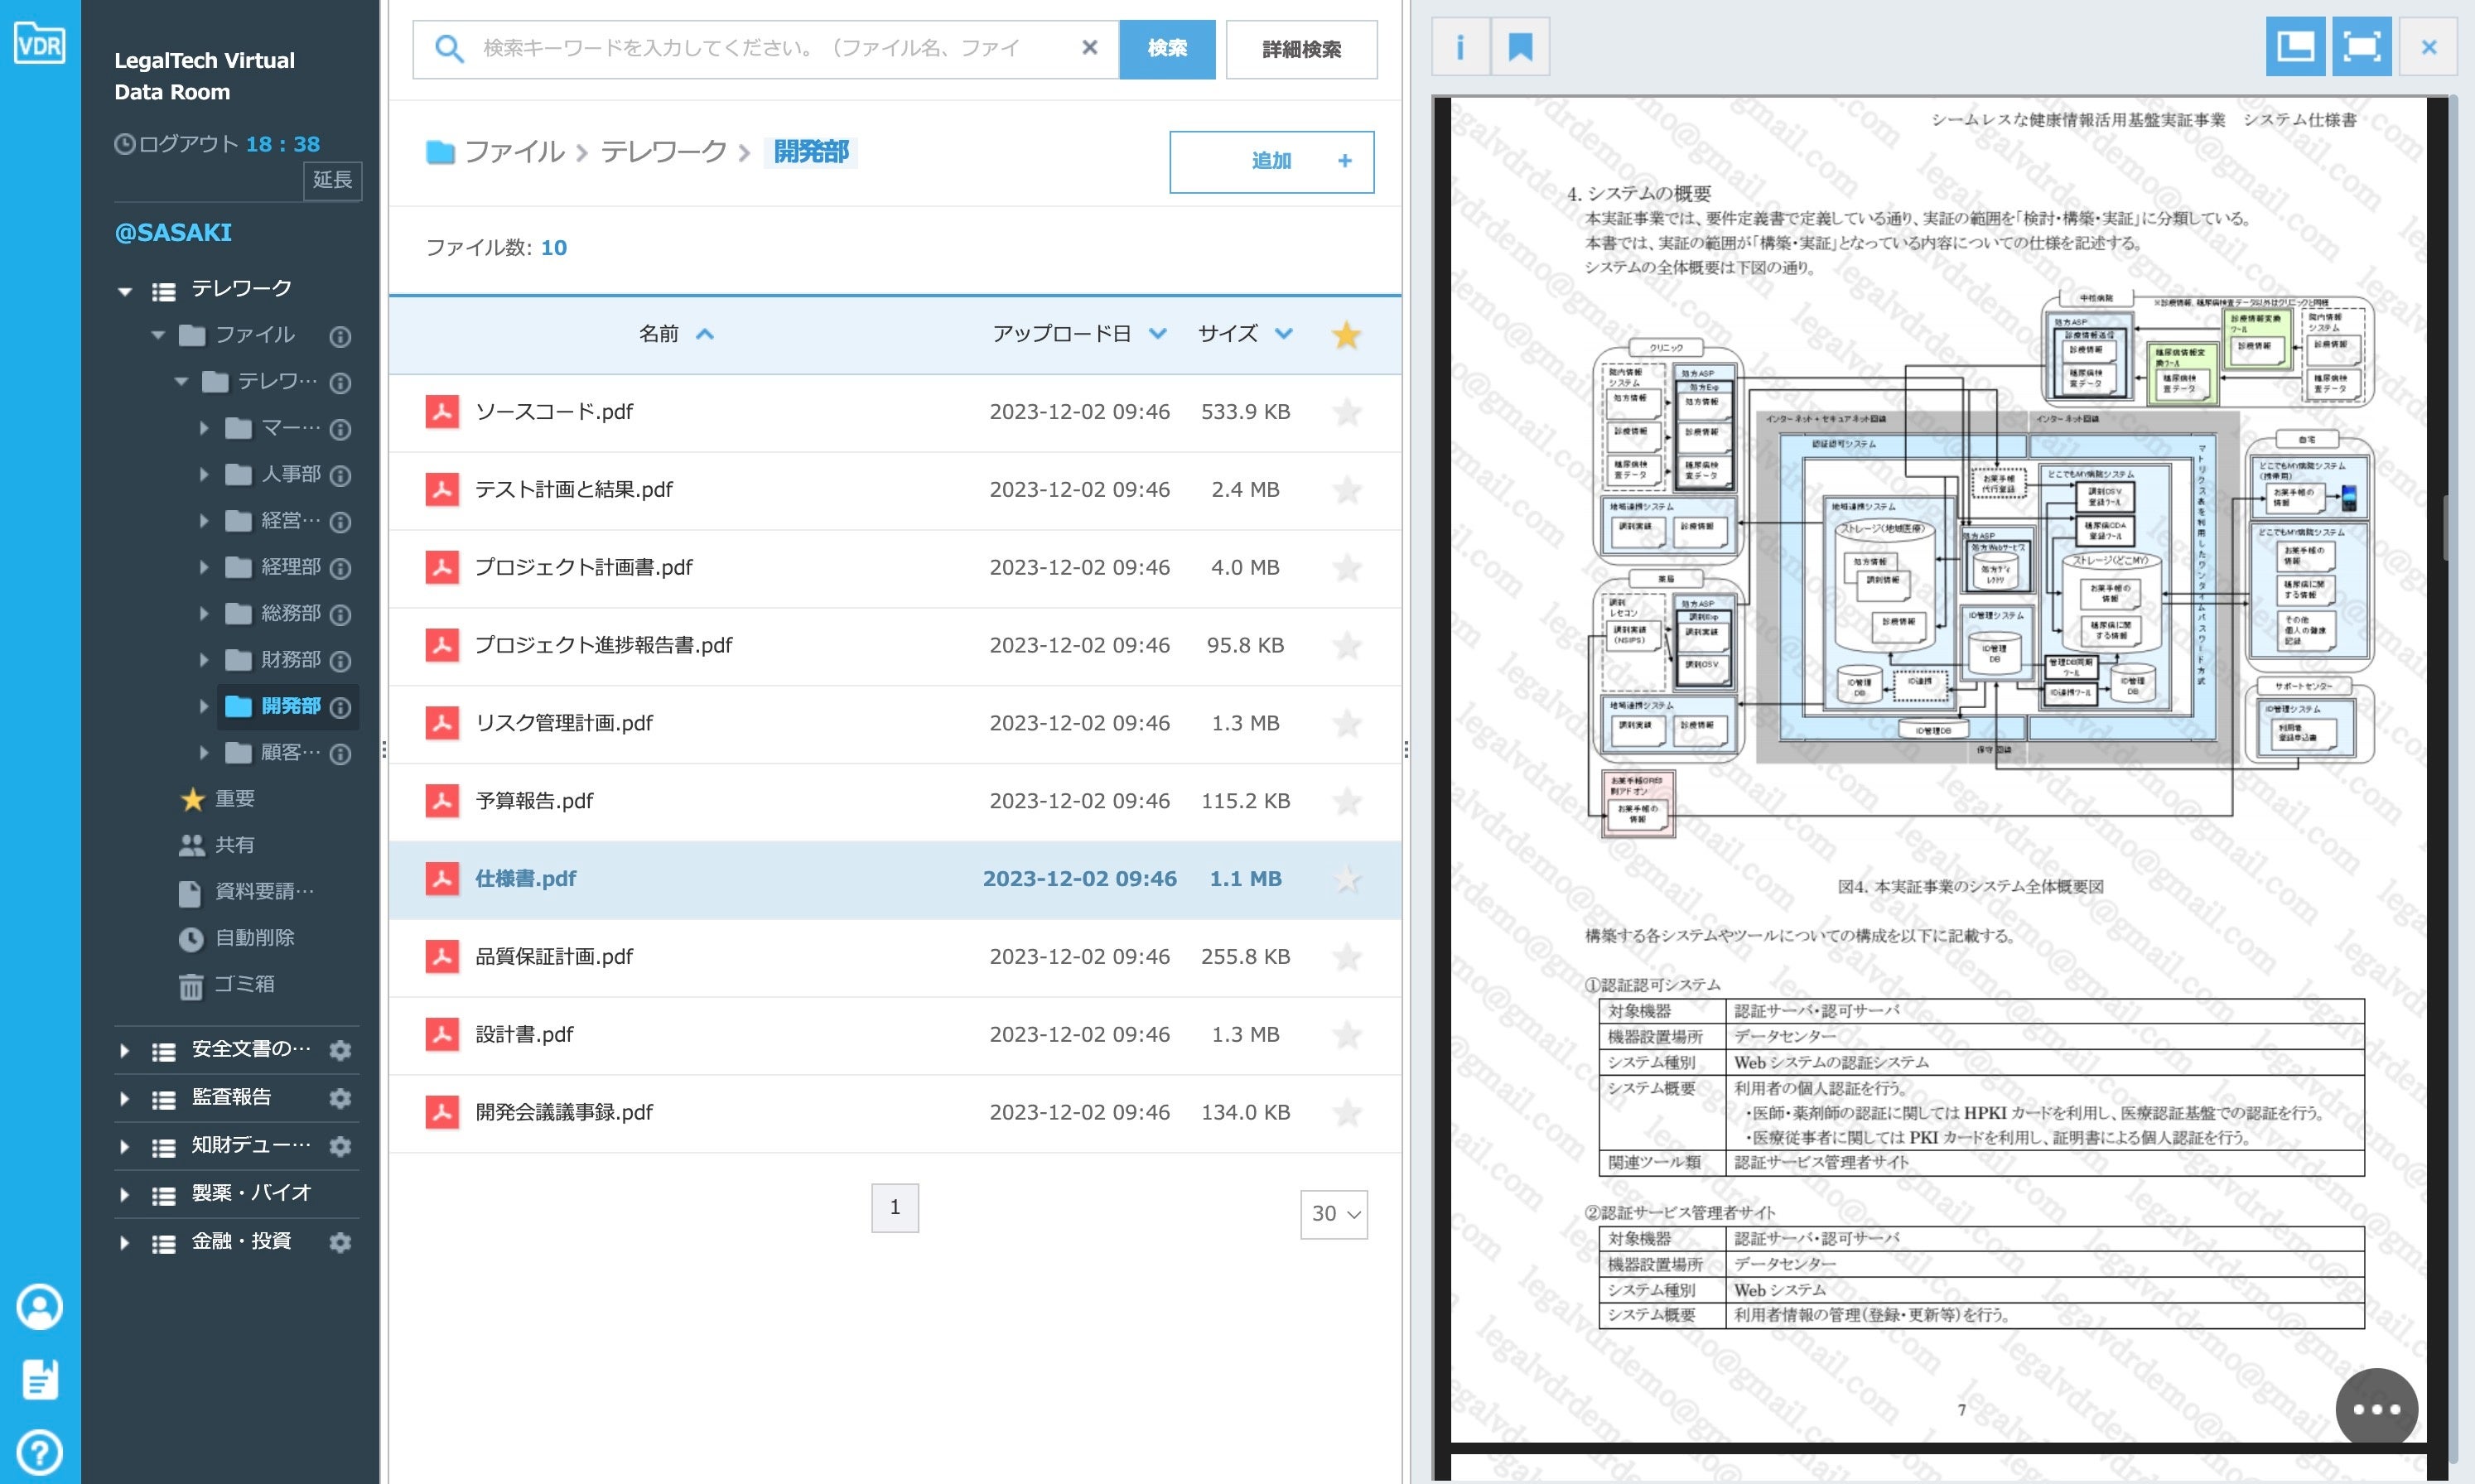Click the info icon in preview toolbar

tap(1460, 47)
